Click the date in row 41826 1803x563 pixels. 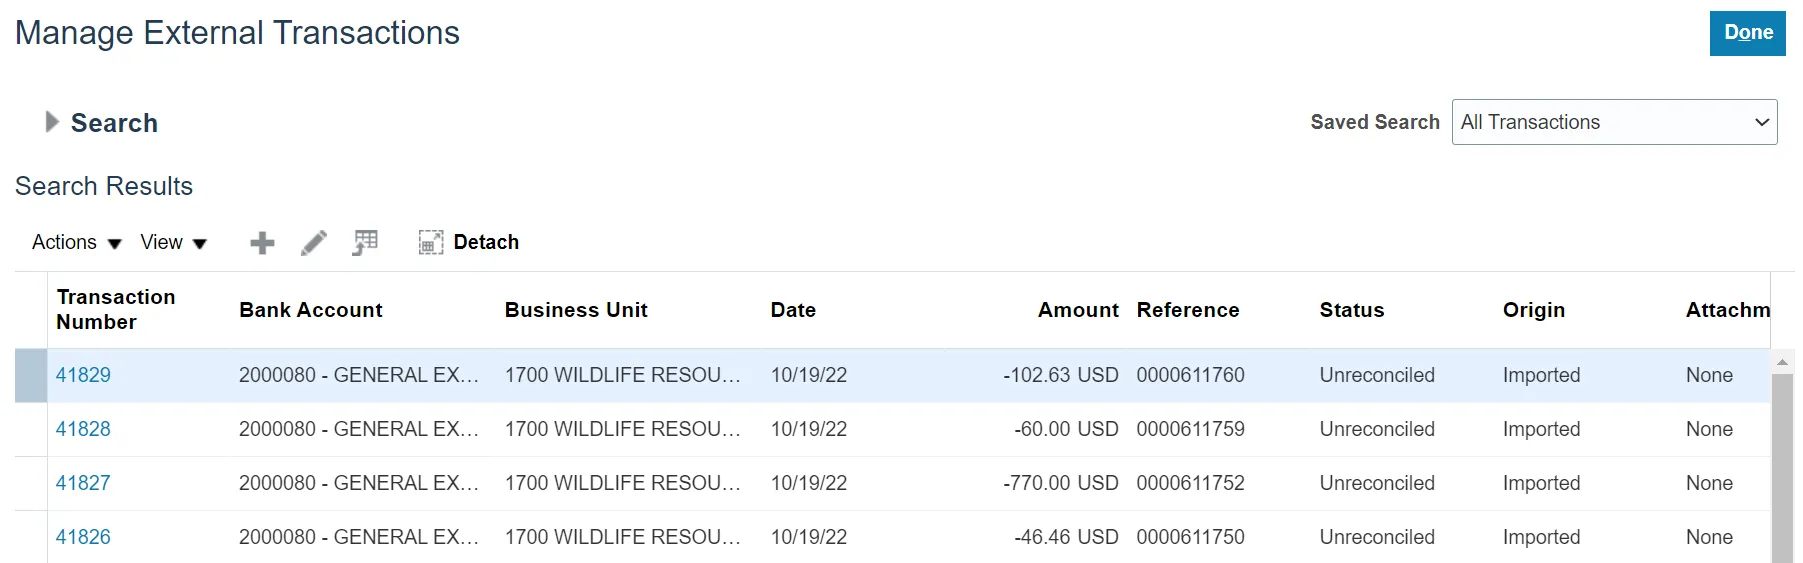809,537
